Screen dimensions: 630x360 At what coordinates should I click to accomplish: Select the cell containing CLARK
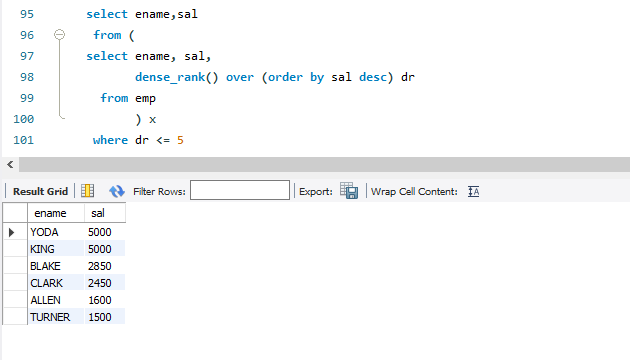pos(56,283)
